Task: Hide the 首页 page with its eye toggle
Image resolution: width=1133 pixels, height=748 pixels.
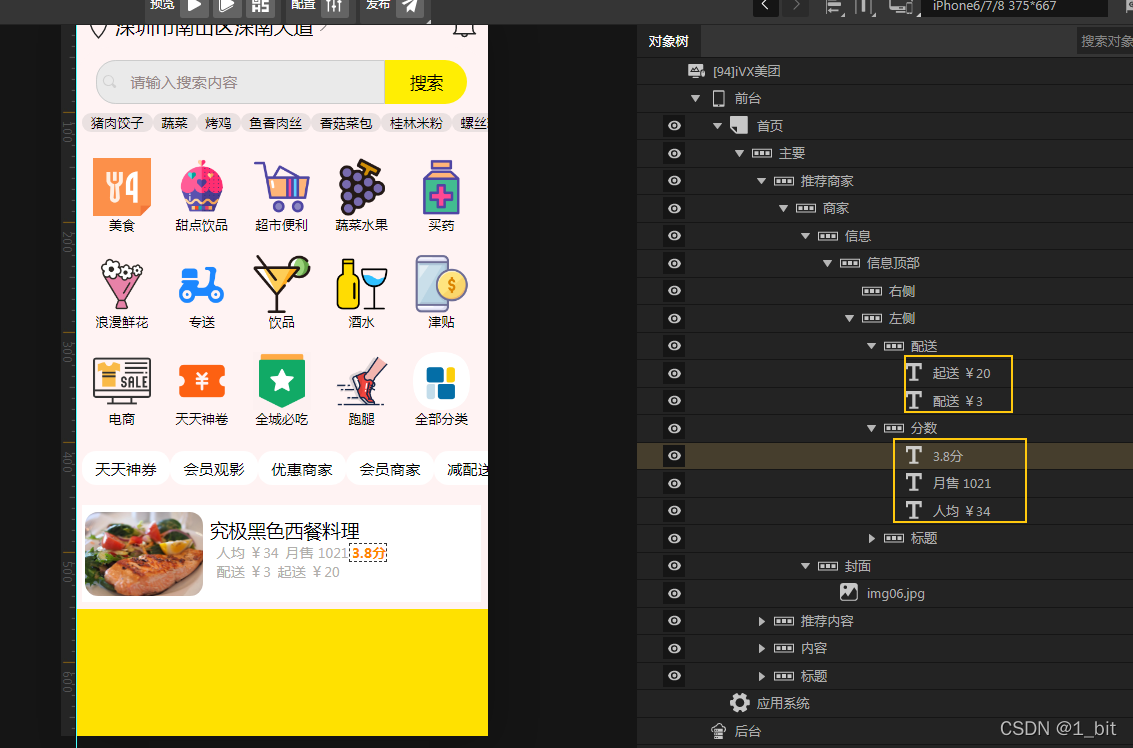Action: pos(675,125)
